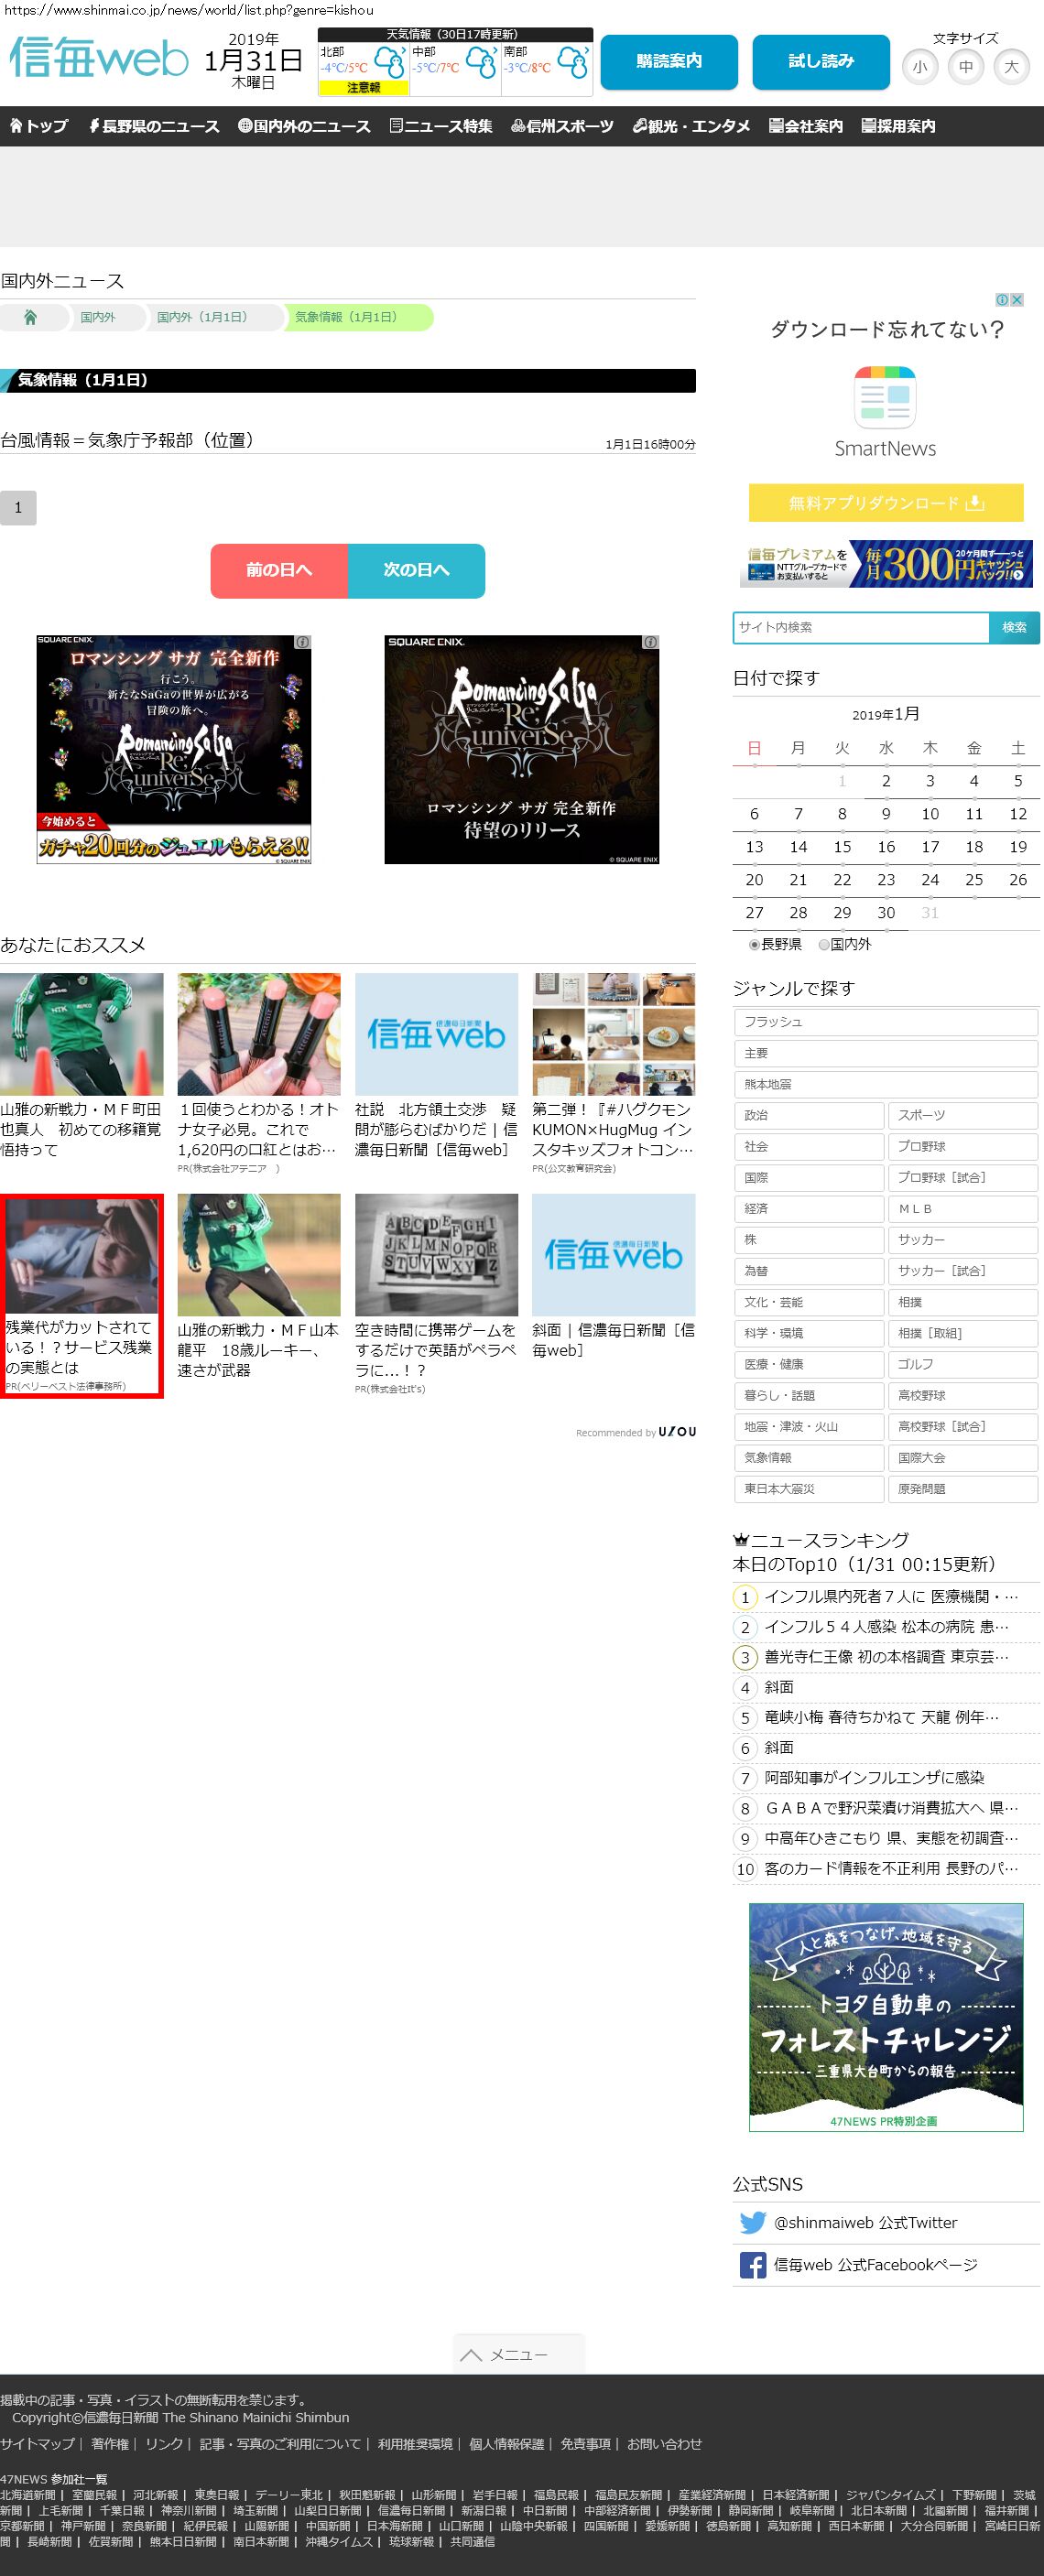Click the Twitter bird icon
Viewport: 1044px width, 2576px height.
[x=752, y=2222]
